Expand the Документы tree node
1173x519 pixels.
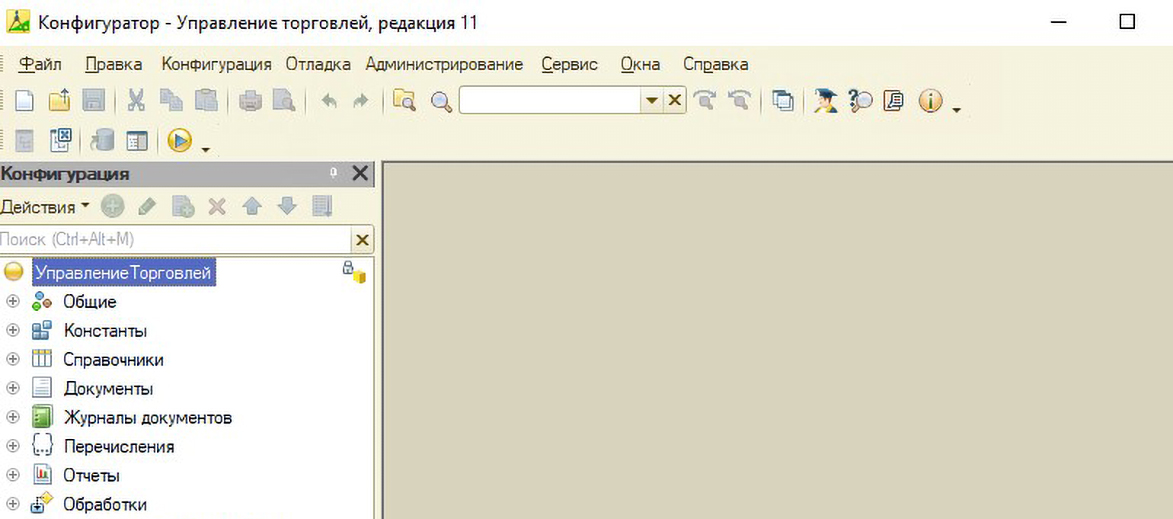coord(13,389)
